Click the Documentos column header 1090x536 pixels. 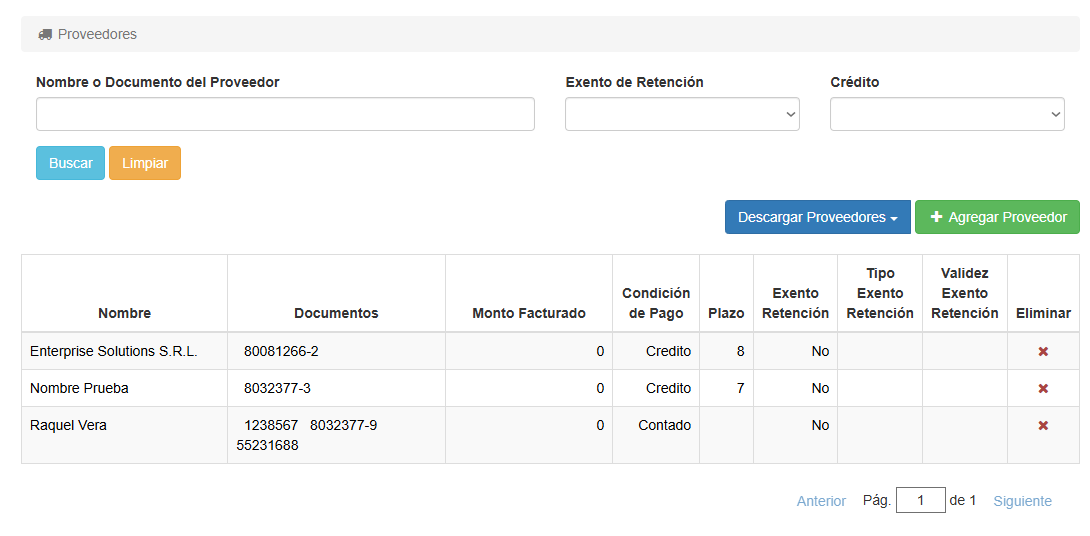[336, 313]
